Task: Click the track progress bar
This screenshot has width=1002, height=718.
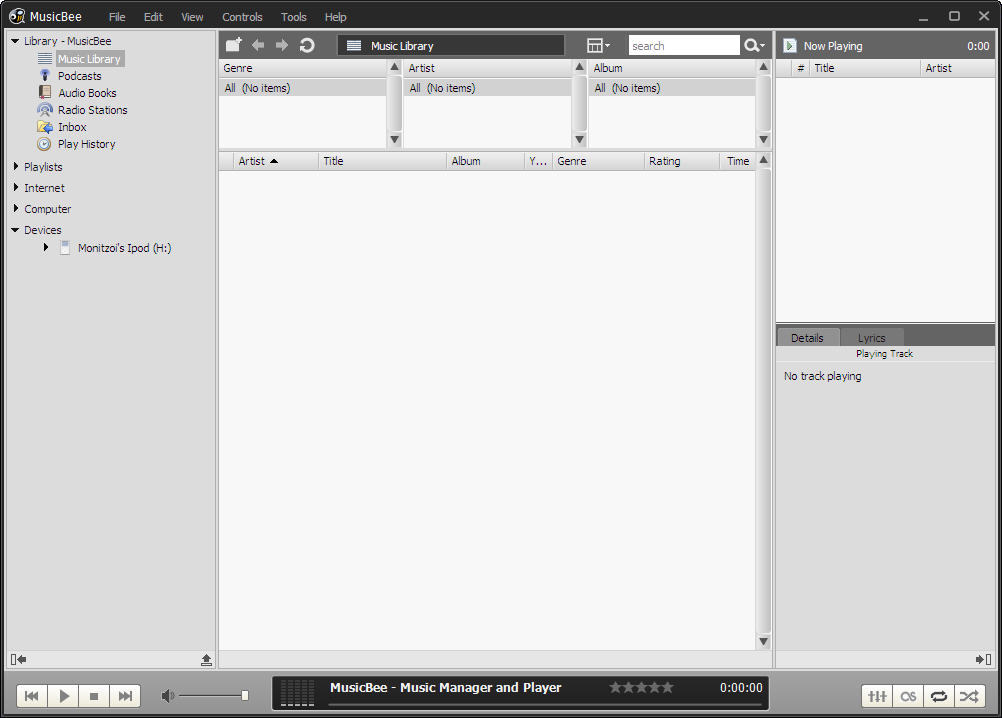Action: (545, 705)
